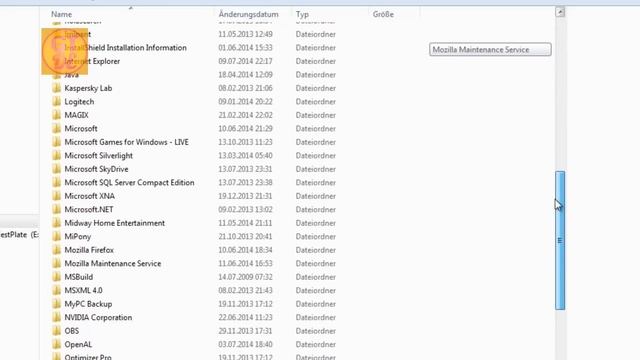Click the date 09.07.2014 22:17
This screenshot has height=360, width=640.
[x=245, y=61]
